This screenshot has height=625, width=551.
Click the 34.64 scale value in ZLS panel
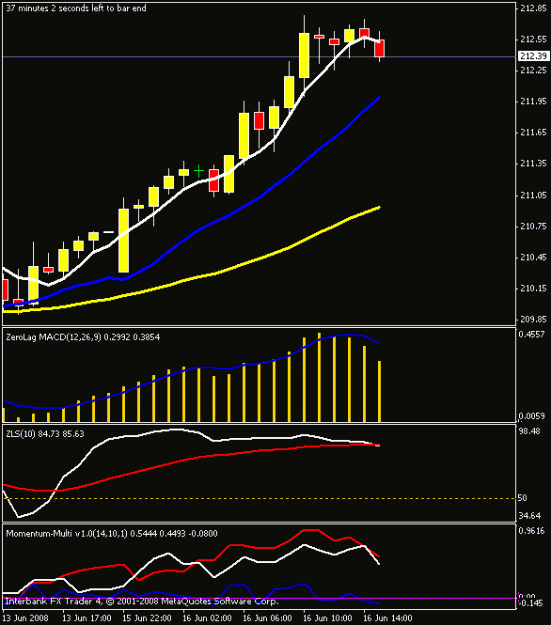(x=529, y=516)
